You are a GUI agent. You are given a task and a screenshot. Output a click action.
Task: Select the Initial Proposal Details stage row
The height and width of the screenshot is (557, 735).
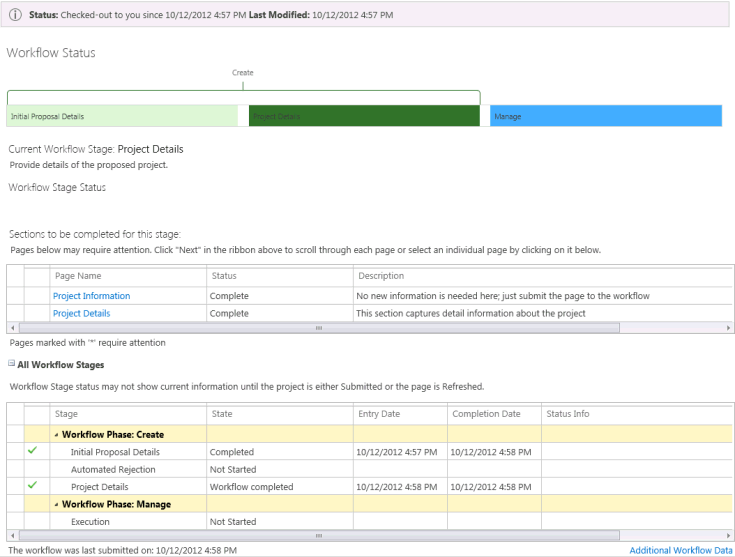coord(369,452)
